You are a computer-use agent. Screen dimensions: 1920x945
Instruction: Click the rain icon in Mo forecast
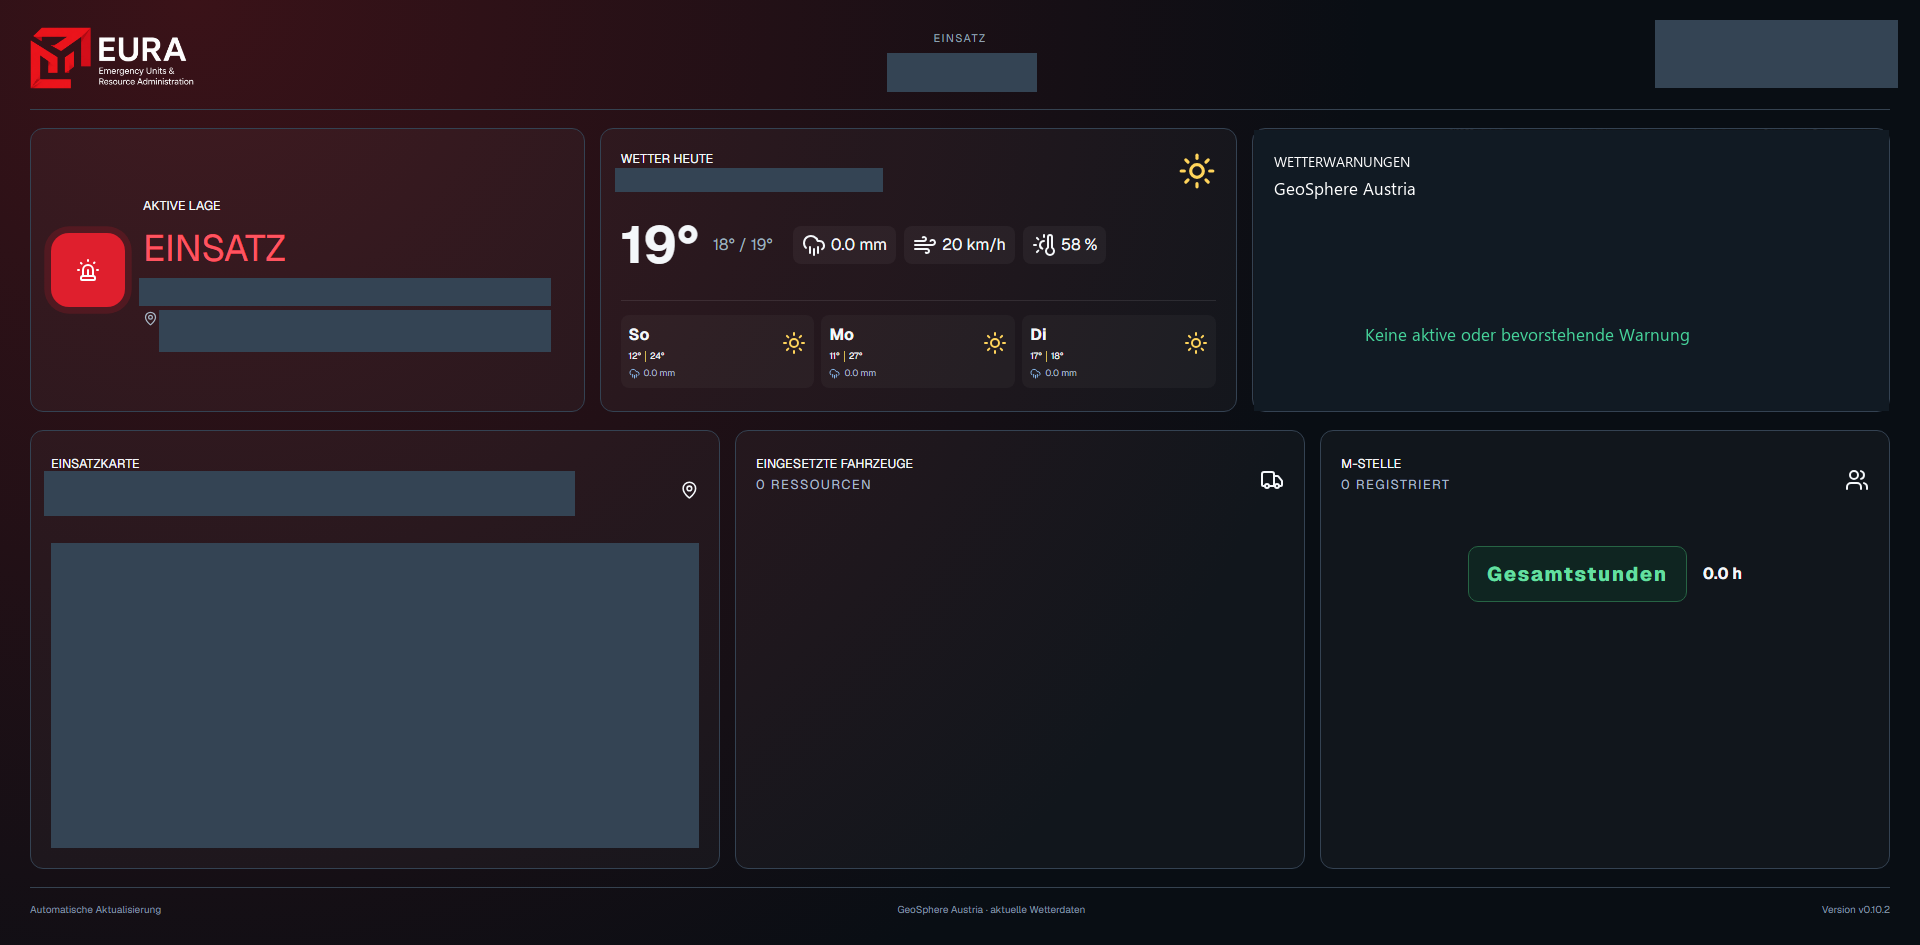[835, 374]
